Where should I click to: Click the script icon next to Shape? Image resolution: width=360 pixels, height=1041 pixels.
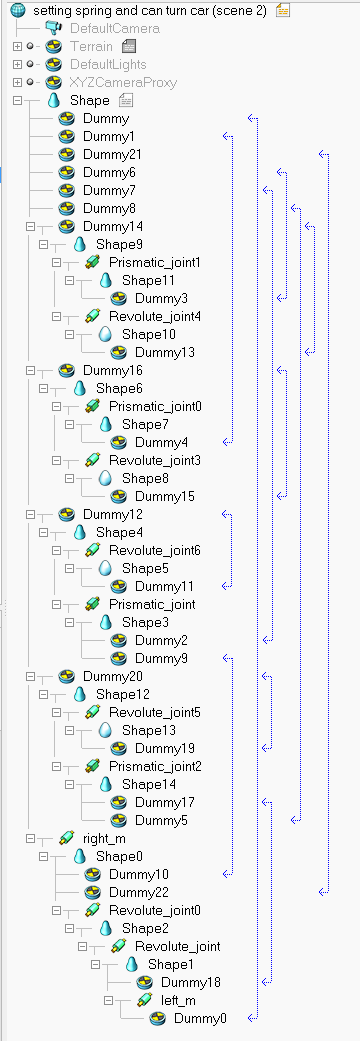[x=126, y=100]
